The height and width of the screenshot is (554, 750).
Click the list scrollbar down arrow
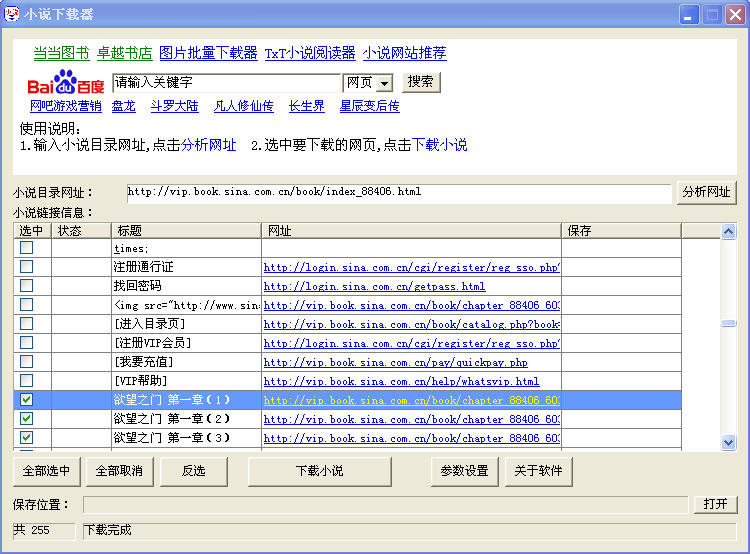728,441
